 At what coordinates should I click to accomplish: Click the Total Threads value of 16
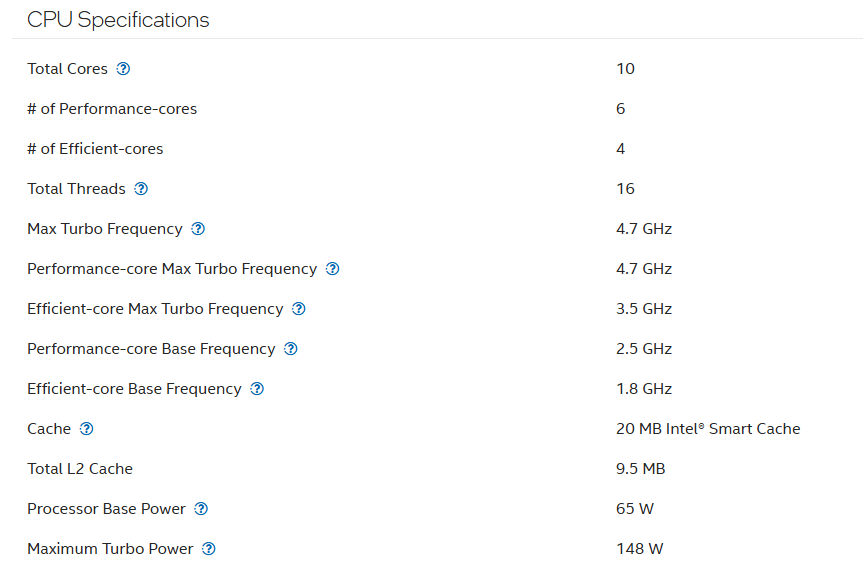tap(626, 189)
